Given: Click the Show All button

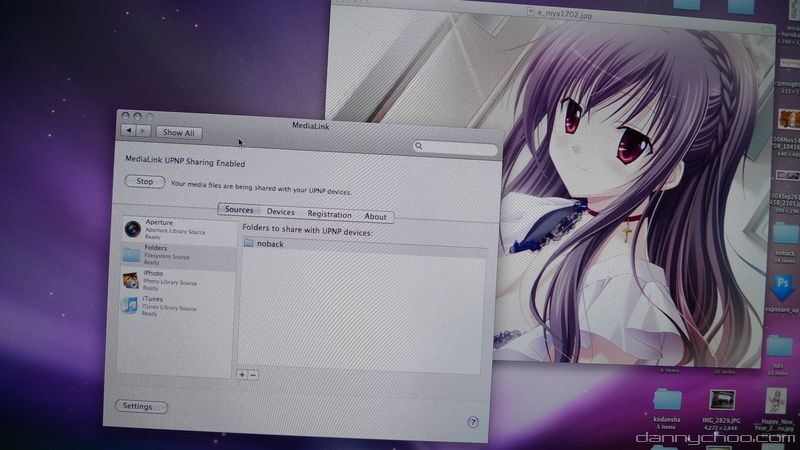Looking at the screenshot, I should [x=179, y=132].
